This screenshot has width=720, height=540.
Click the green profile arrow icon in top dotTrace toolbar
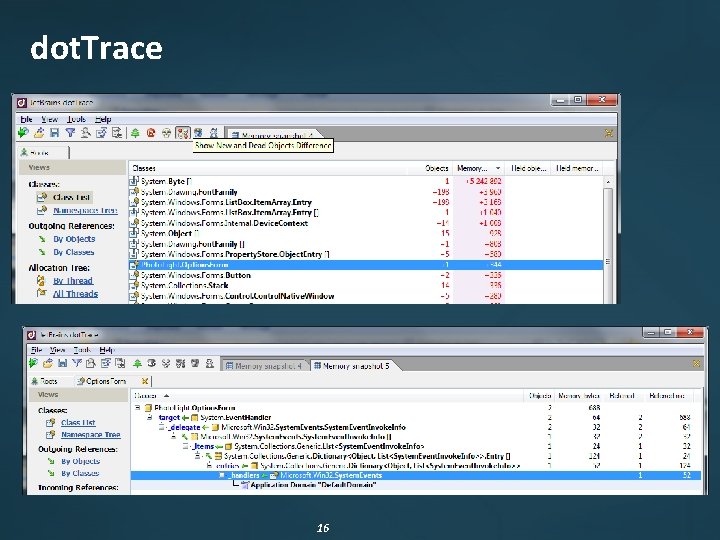(23, 133)
